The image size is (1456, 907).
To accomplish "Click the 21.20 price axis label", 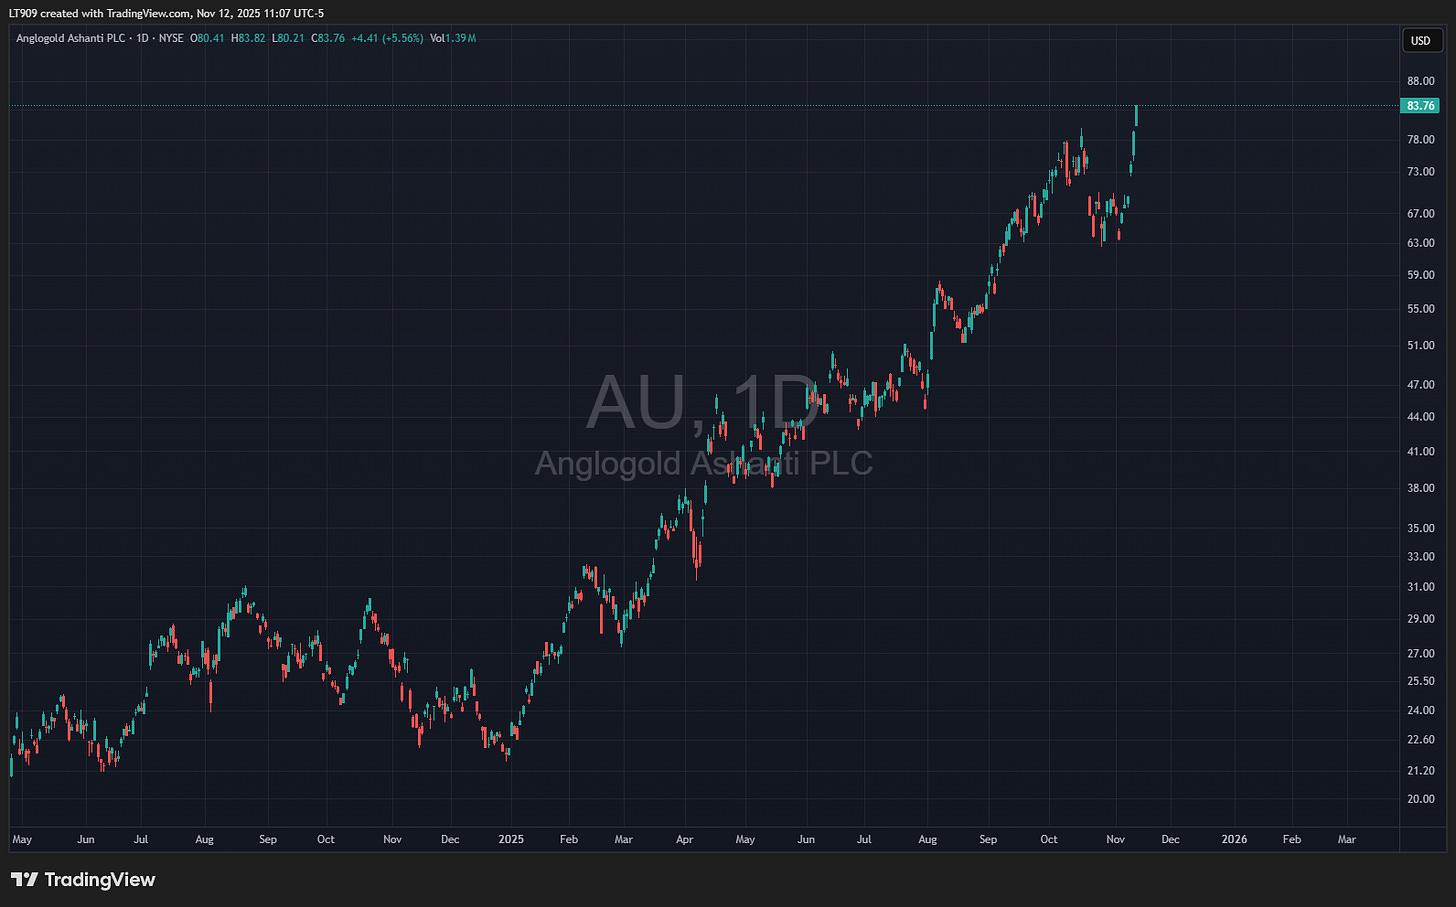I will click(x=1420, y=771).
